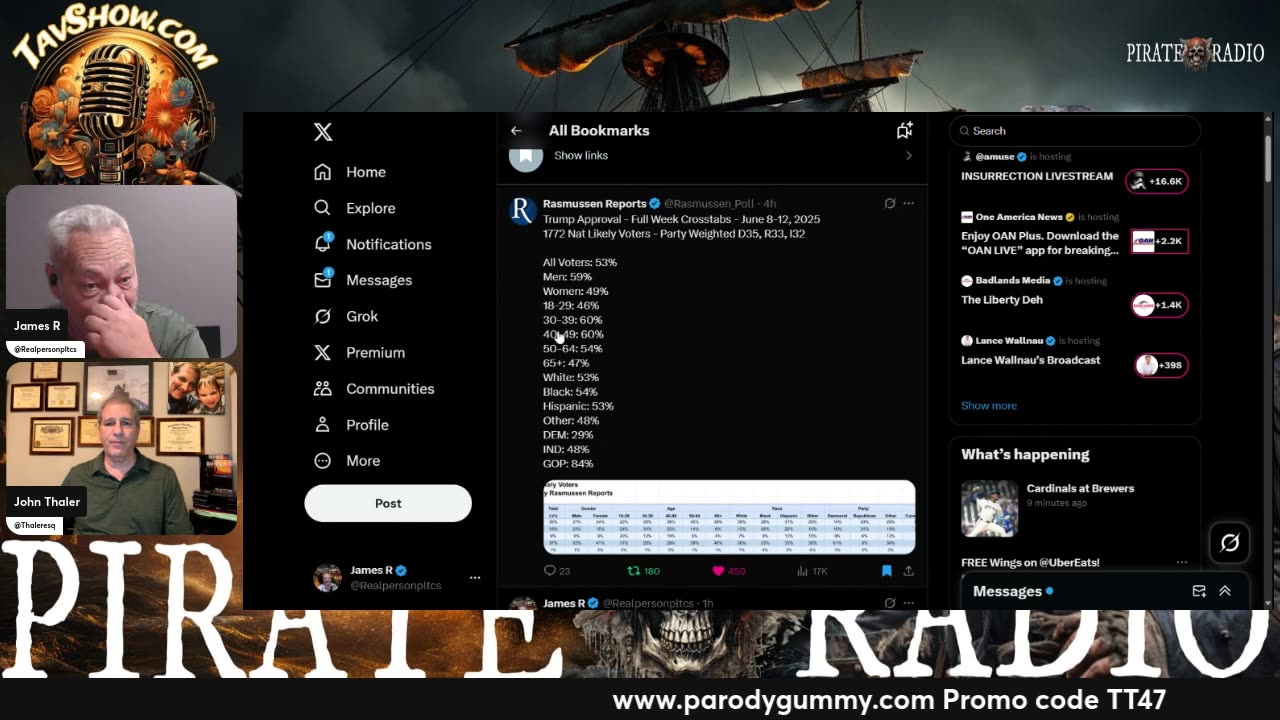Open the crosstabs table image

coord(729,517)
